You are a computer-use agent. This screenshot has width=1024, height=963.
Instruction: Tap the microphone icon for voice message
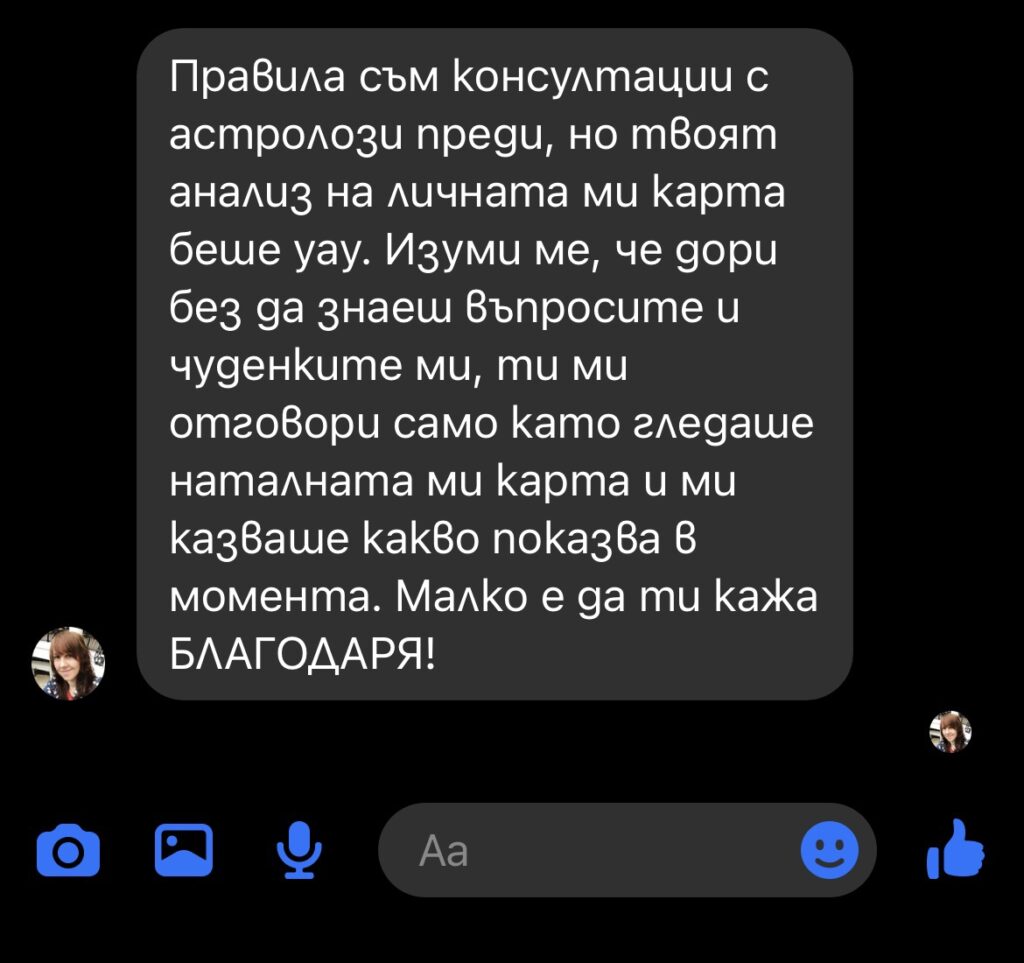pyautogui.click(x=299, y=850)
